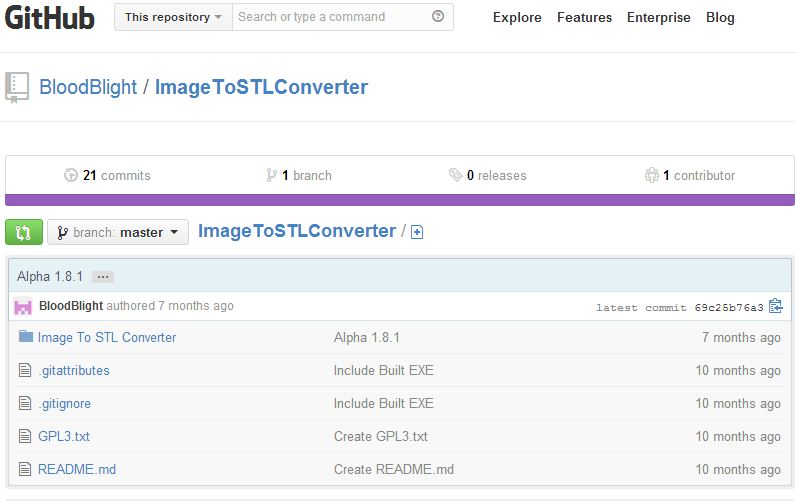This screenshot has width=796, height=501.
Task: Click the README.md file icon
Action: (x=25, y=469)
